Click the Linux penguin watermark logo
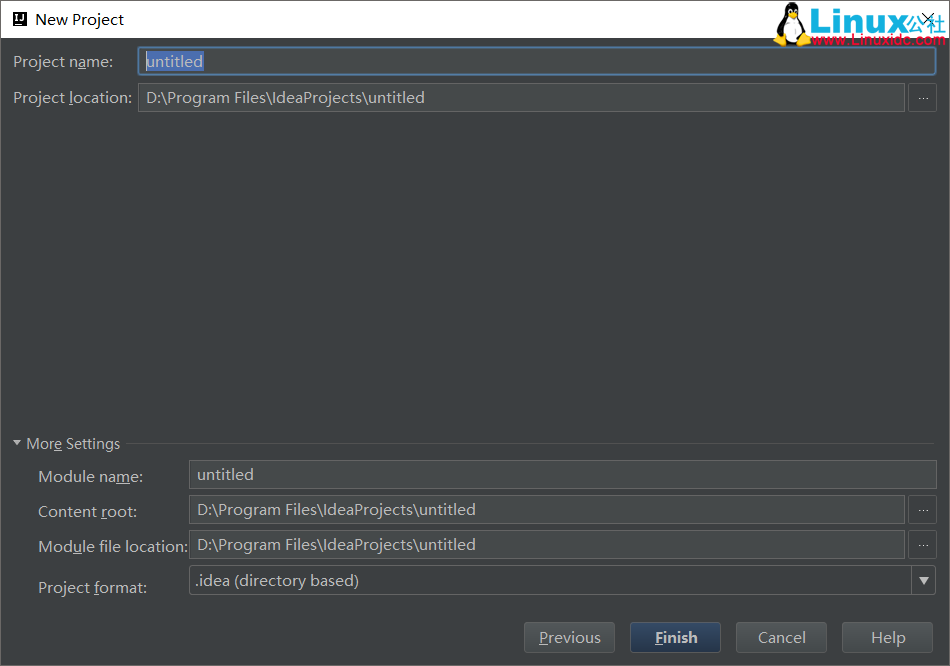The width and height of the screenshot is (950, 666). [791, 23]
